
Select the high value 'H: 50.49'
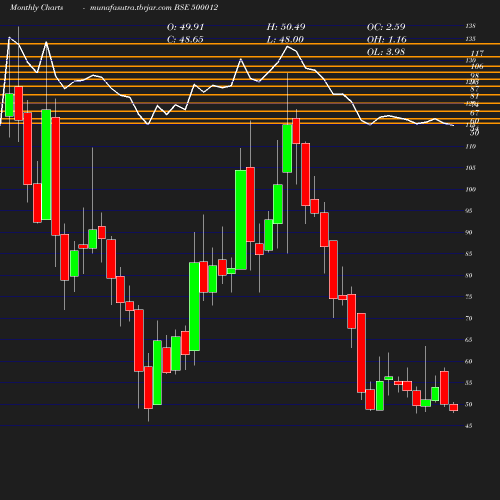pos(286,27)
